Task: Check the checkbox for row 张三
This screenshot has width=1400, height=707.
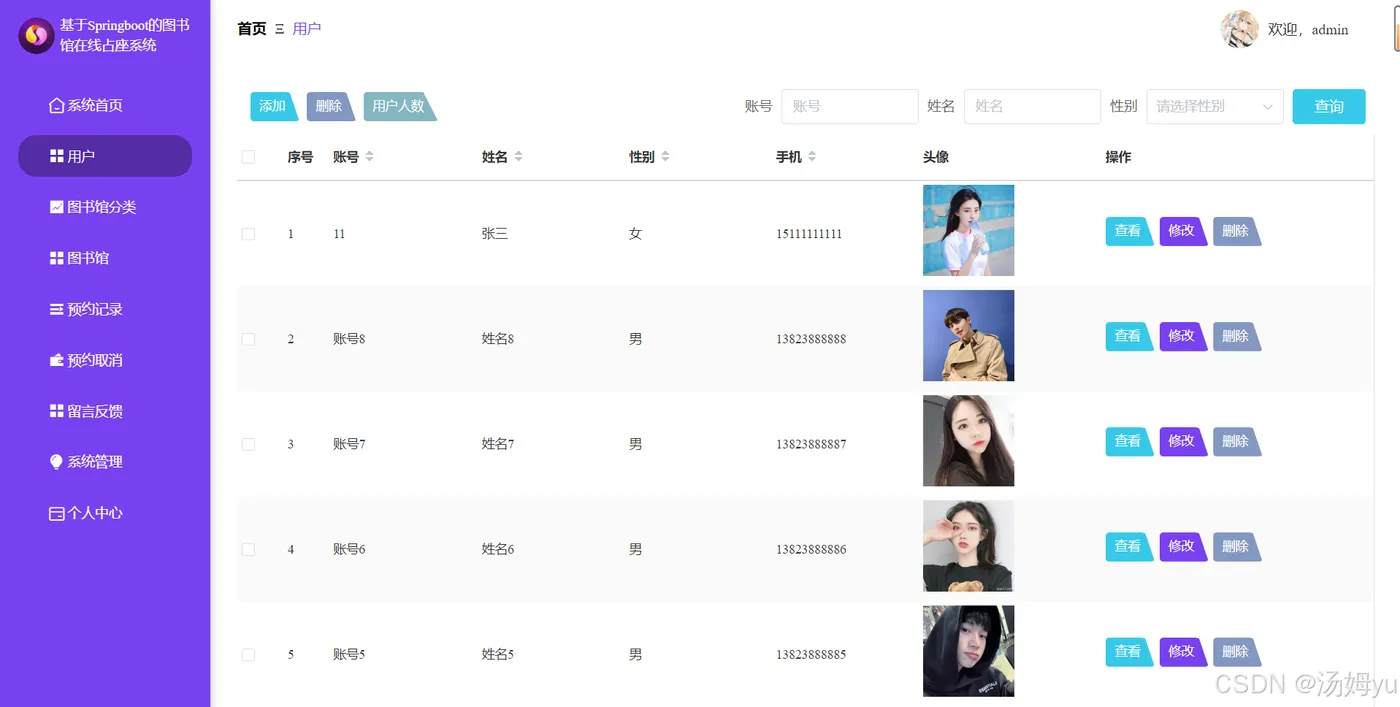Action: [248, 234]
